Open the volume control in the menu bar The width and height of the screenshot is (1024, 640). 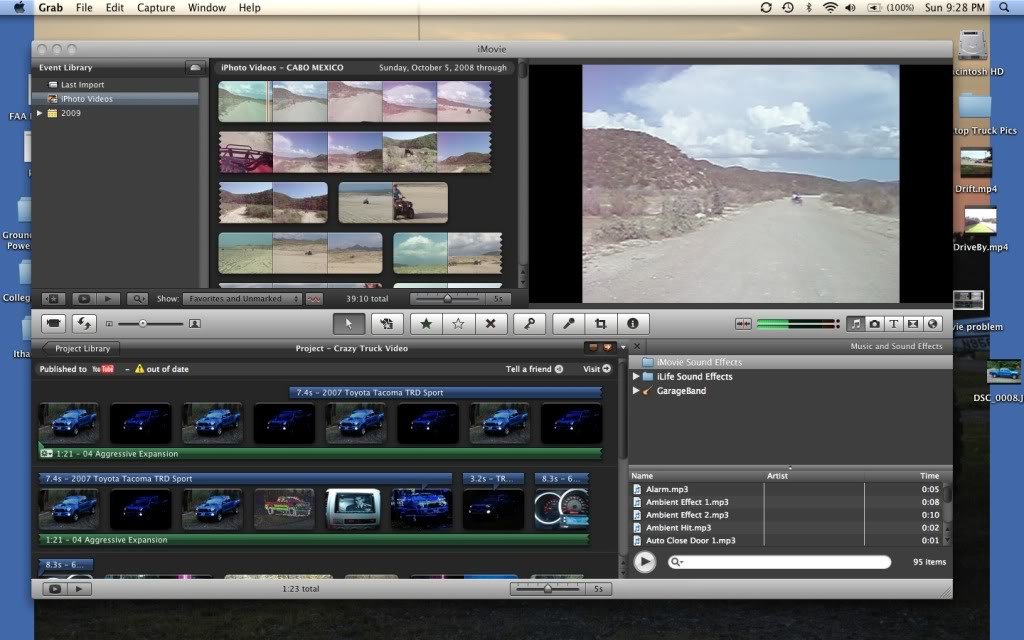(850, 8)
